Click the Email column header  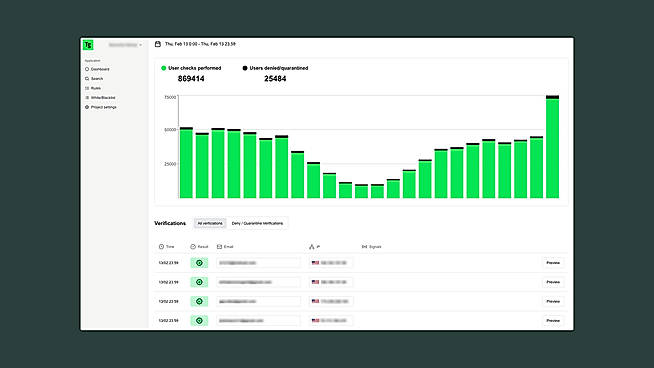click(225, 247)
